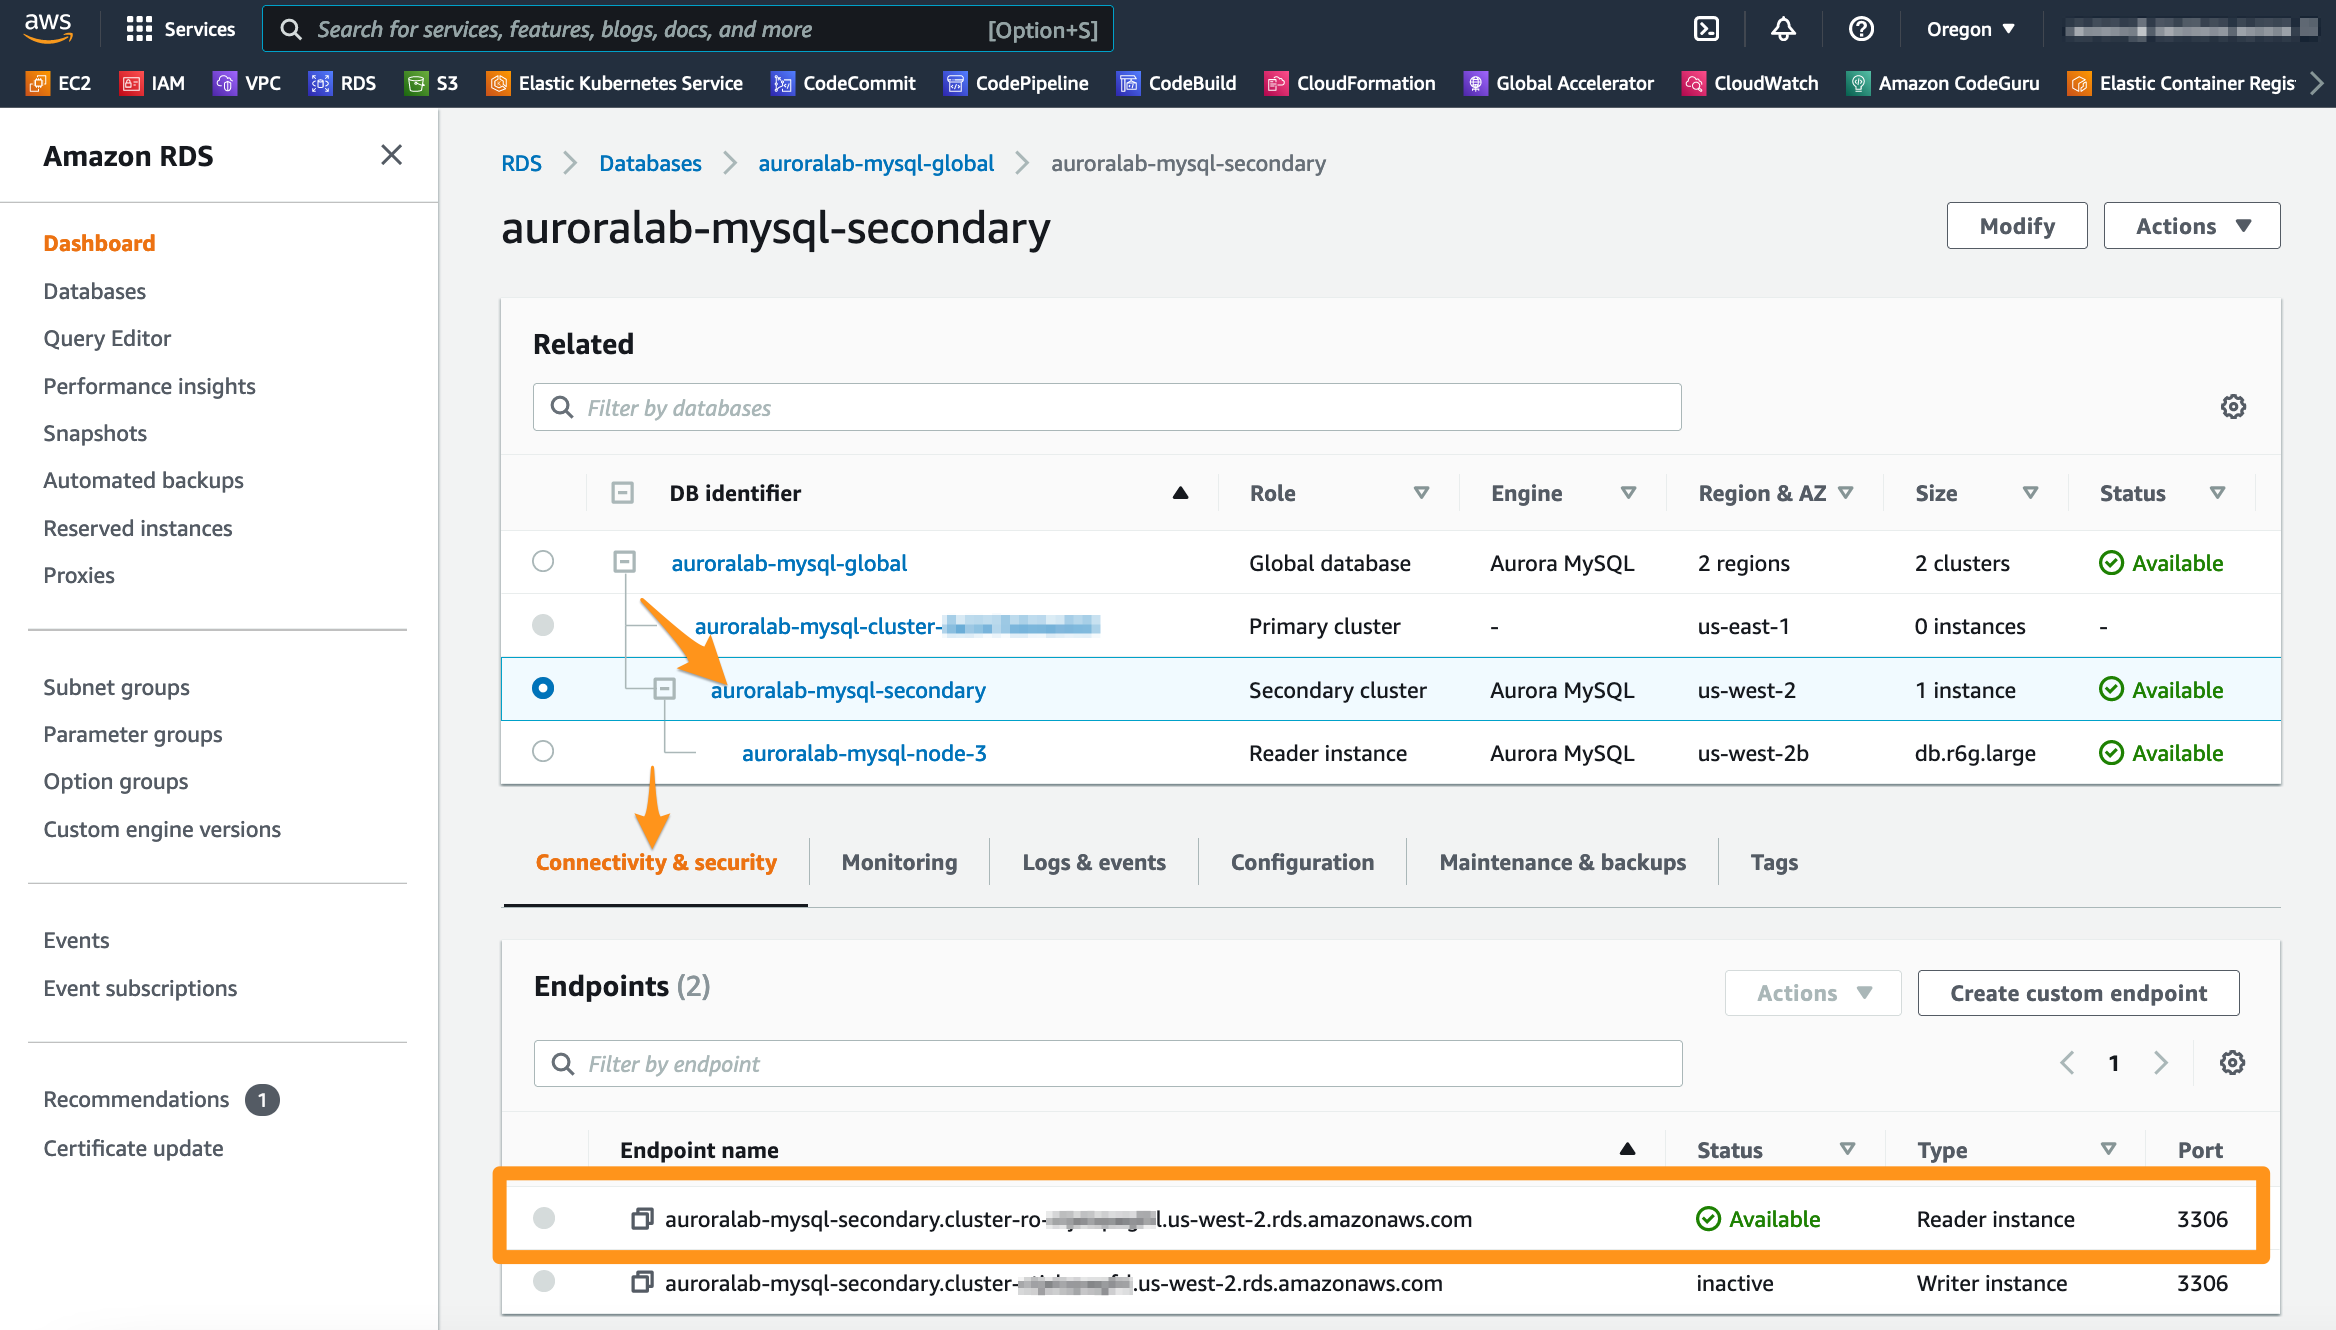Go to Databases breadcrumb link
This screenshot has width=2336, height=1330.
coord(650,163)
